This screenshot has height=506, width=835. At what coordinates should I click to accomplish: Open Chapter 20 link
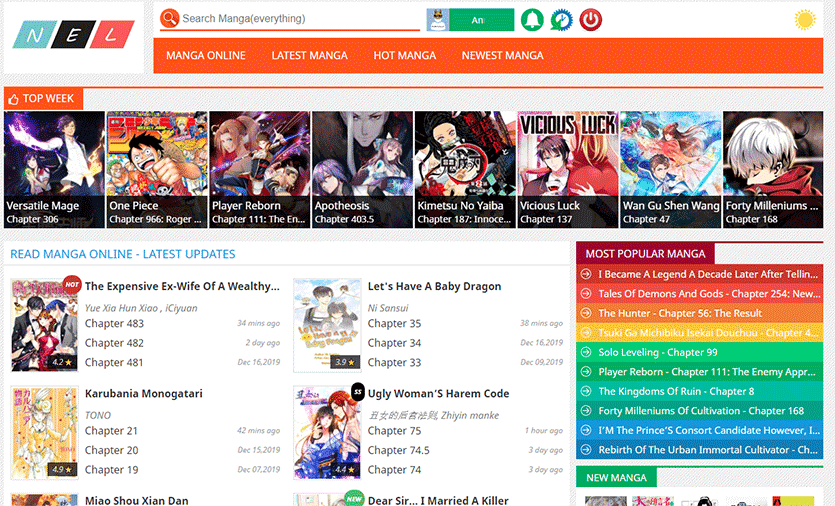111,450
